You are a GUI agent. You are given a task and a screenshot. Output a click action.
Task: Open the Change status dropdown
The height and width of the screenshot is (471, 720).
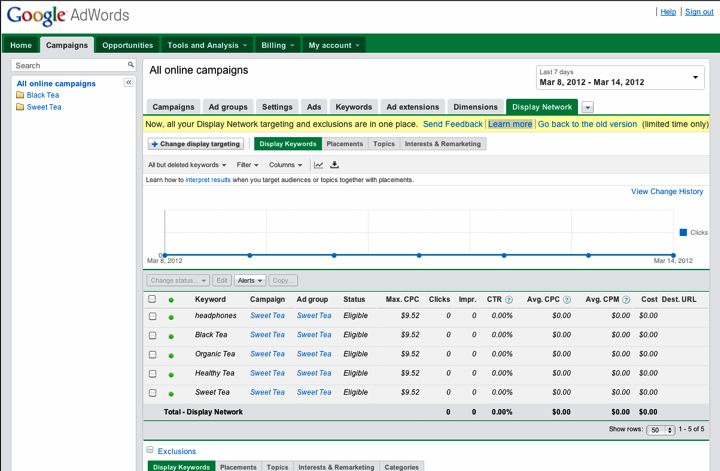[178, 280]
